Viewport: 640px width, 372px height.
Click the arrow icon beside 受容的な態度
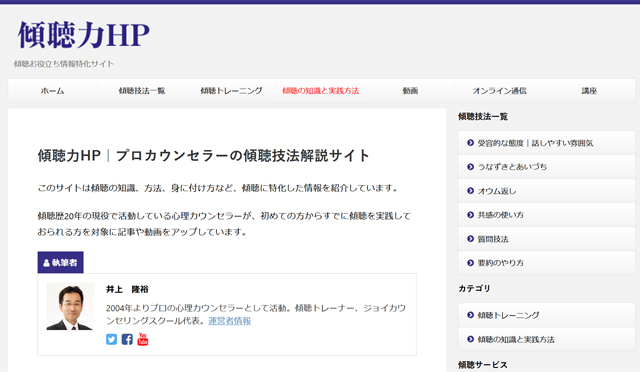pos(470,143)
